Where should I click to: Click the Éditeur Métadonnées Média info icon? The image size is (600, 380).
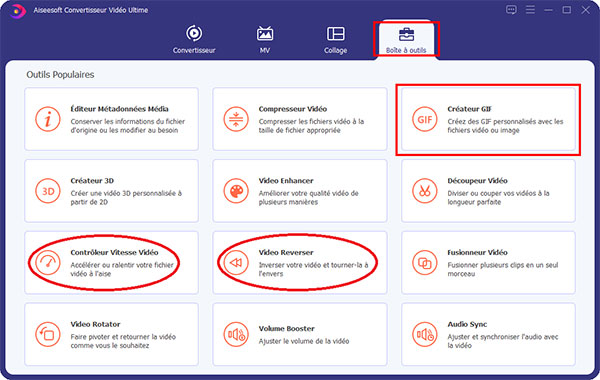point(48,119)
